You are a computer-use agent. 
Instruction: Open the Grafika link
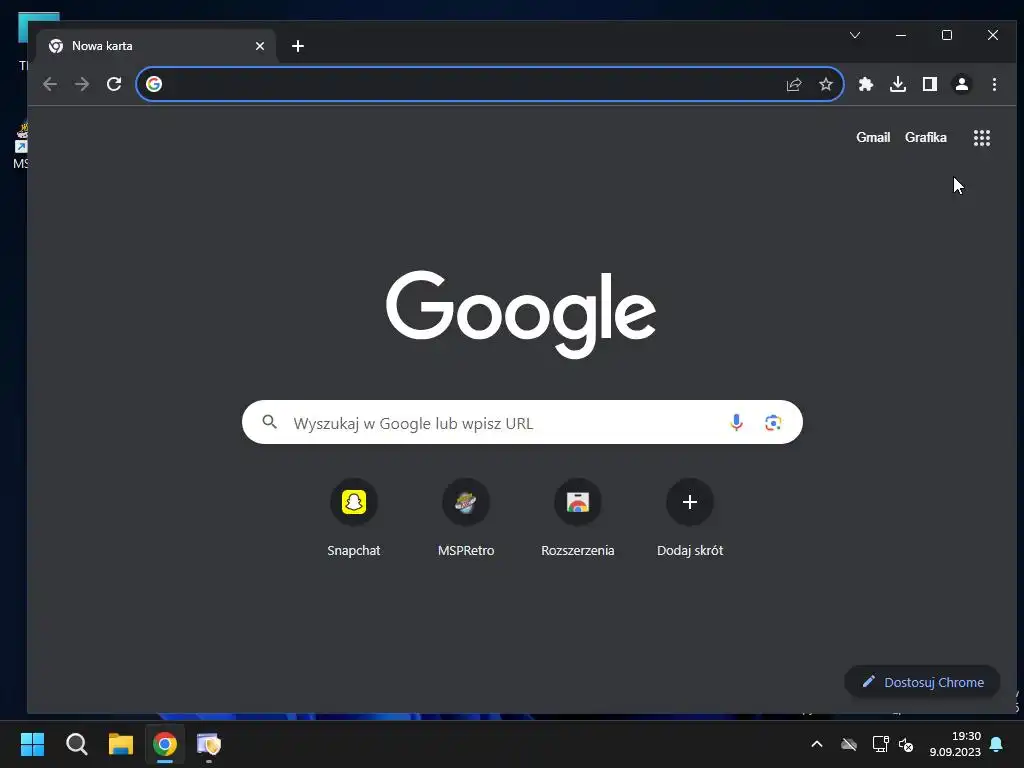(x=925, y=138)
